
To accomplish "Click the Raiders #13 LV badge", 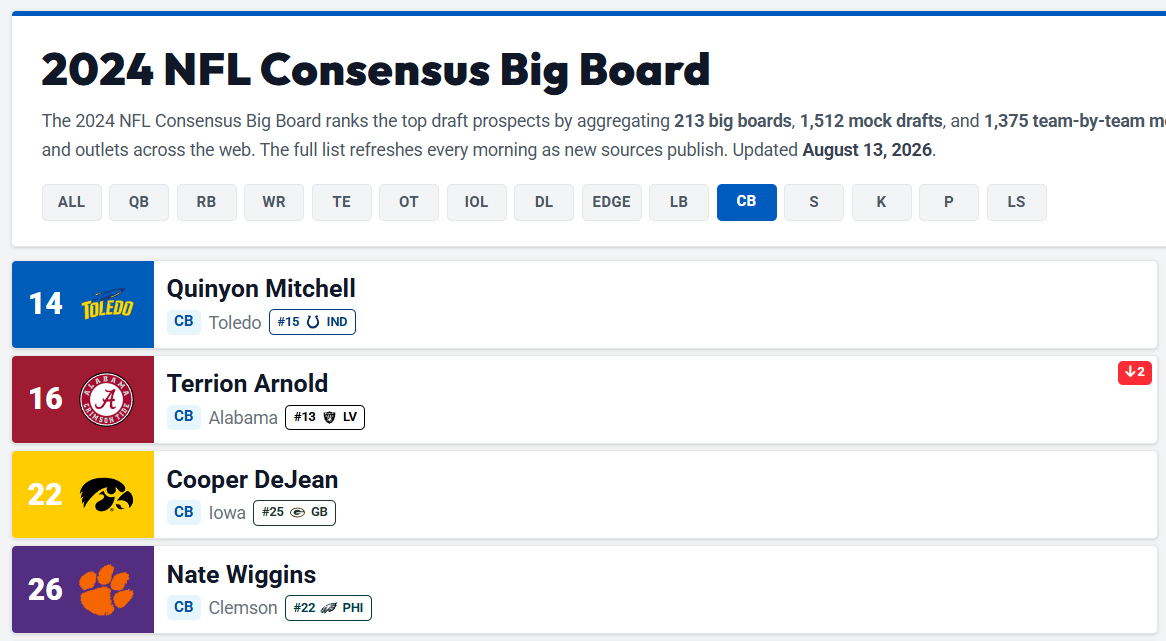I will click(325, 417).
